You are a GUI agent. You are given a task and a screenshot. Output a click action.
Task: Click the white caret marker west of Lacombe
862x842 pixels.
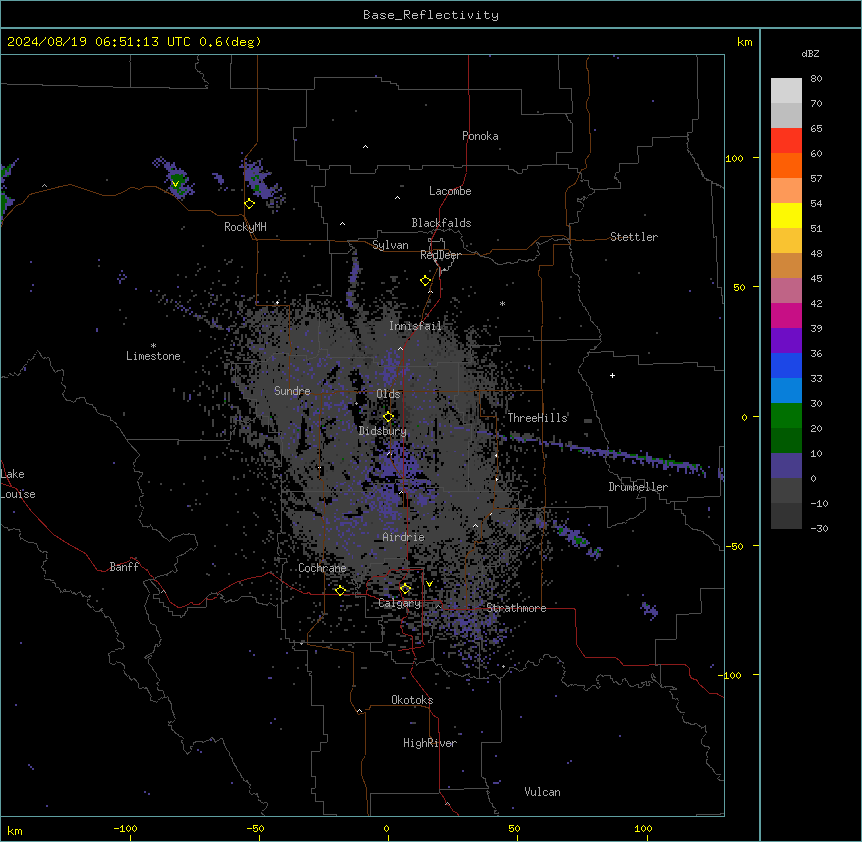[x=397, y=198]
